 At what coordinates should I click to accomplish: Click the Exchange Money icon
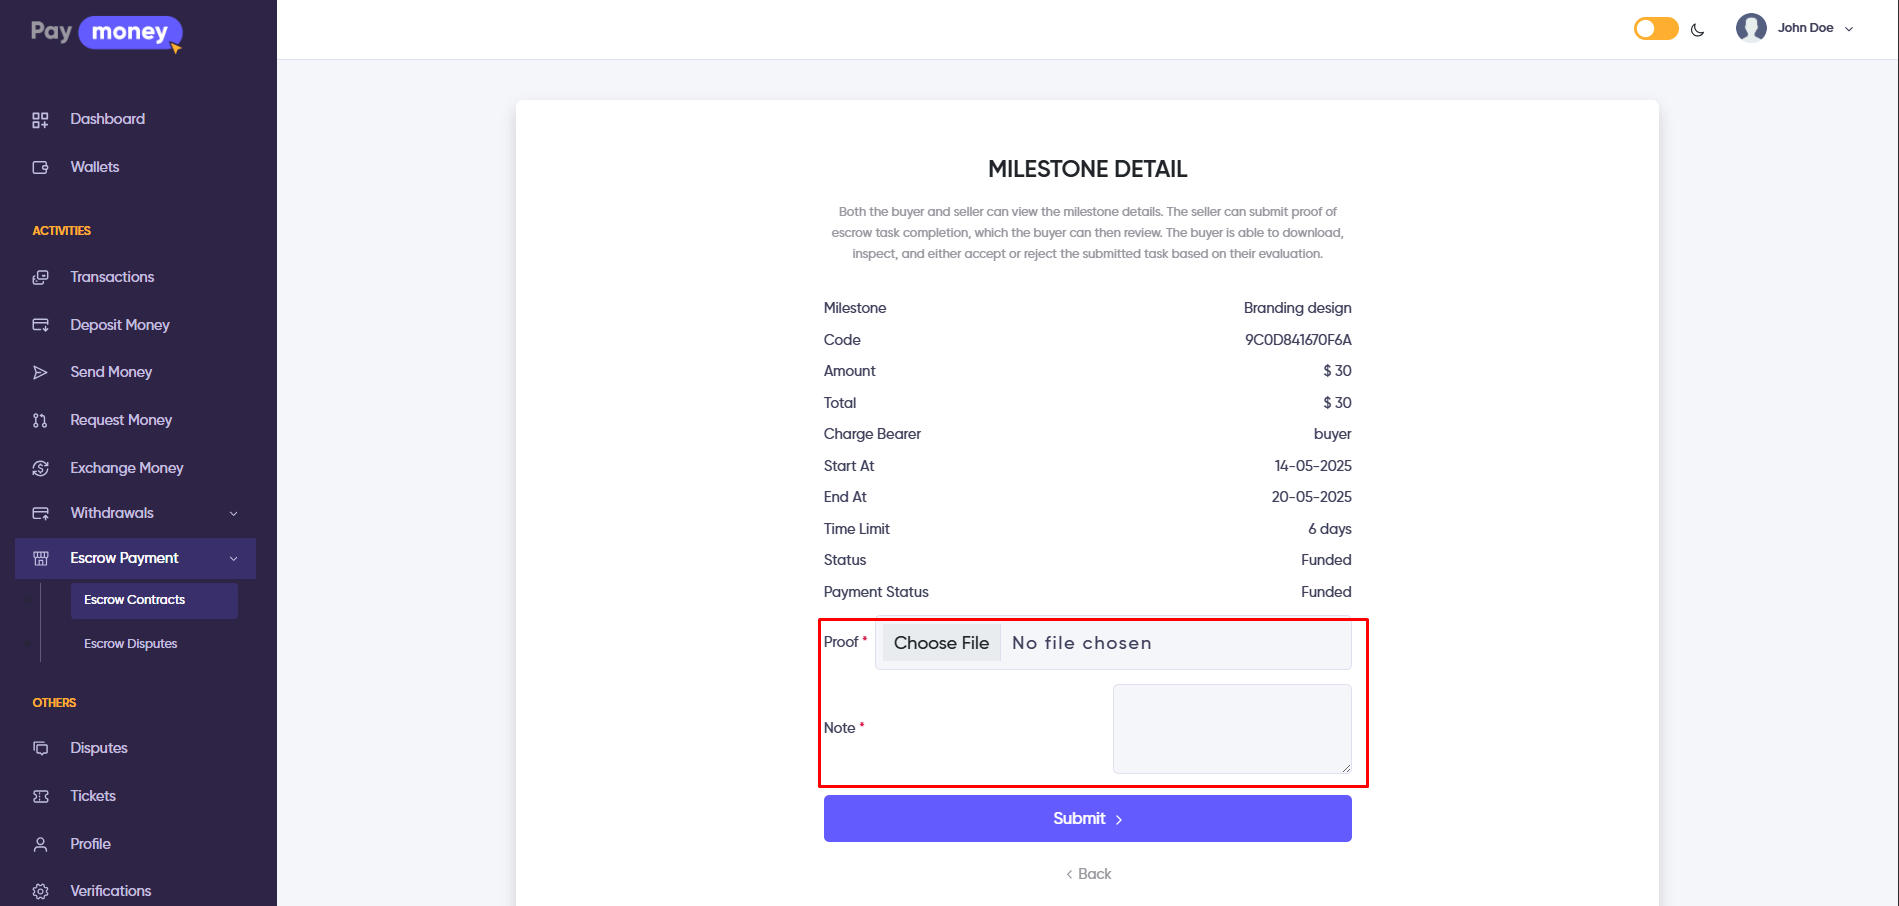(40, 468)
